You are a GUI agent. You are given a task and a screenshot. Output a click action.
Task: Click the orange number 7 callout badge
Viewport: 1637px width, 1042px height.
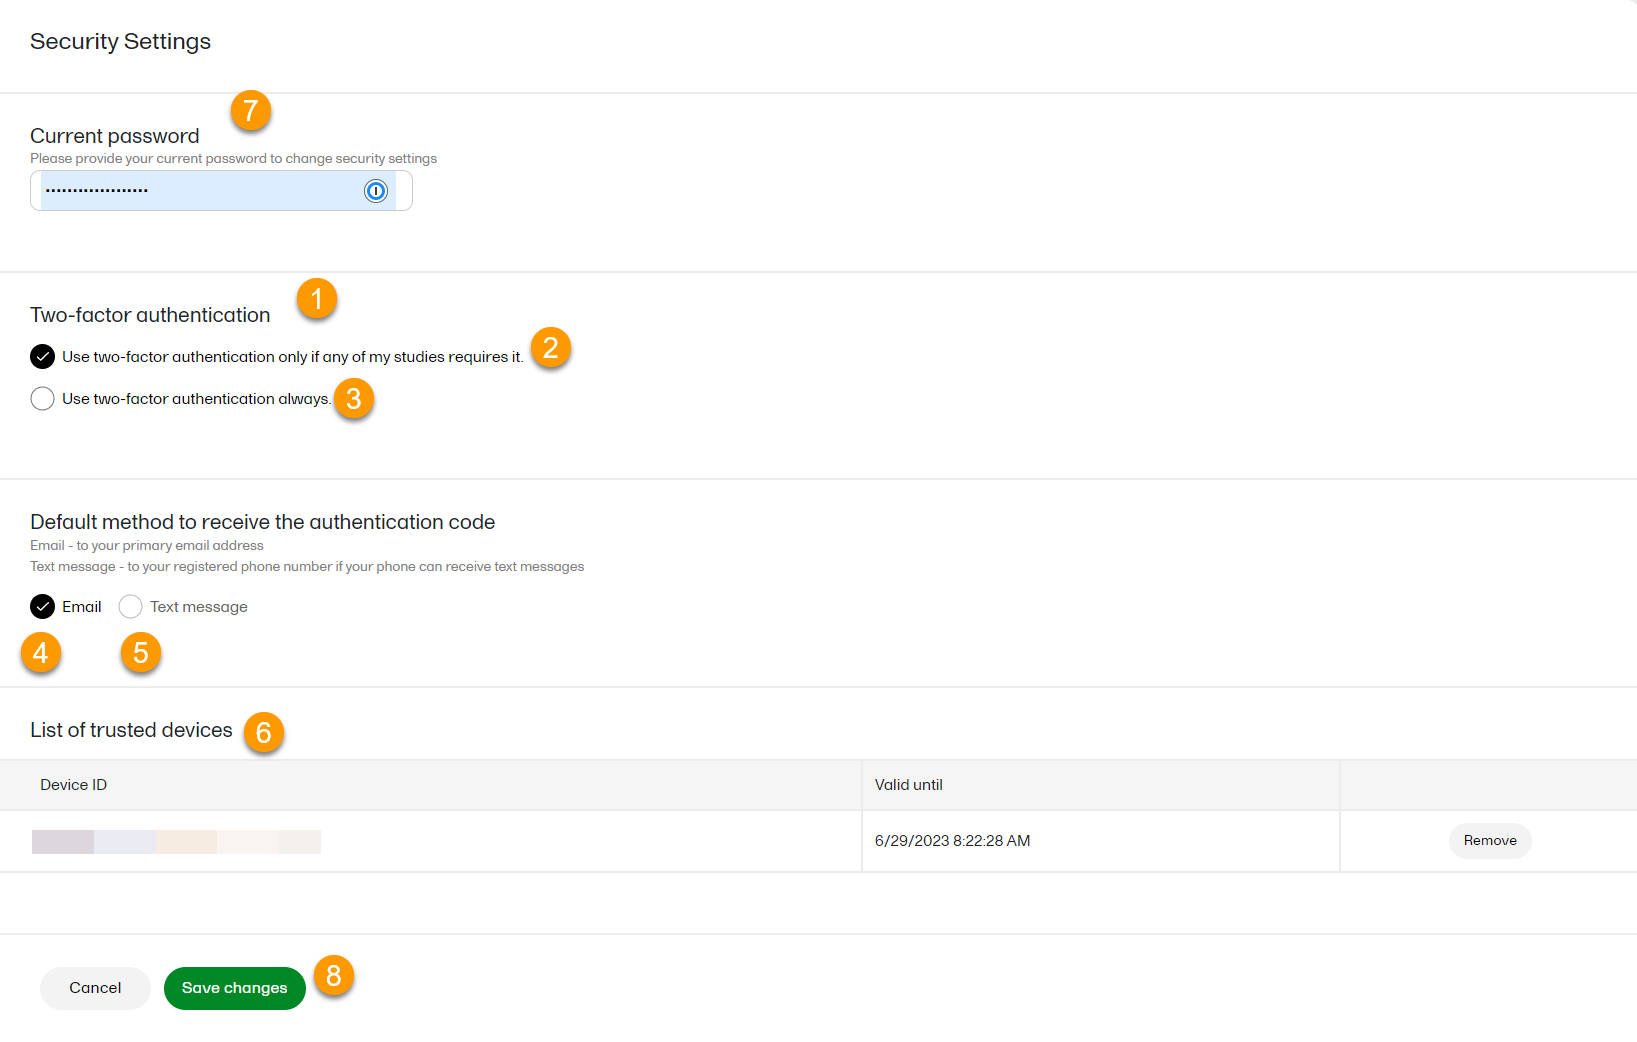tap(251, 110)
